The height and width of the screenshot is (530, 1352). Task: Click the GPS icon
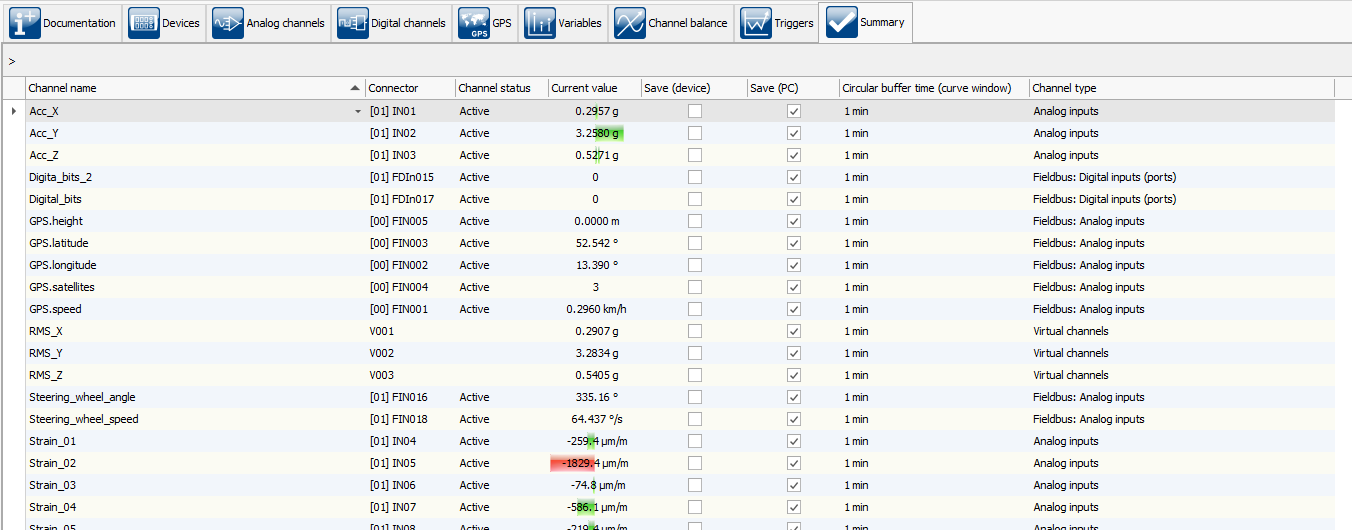tap(474, 23)
